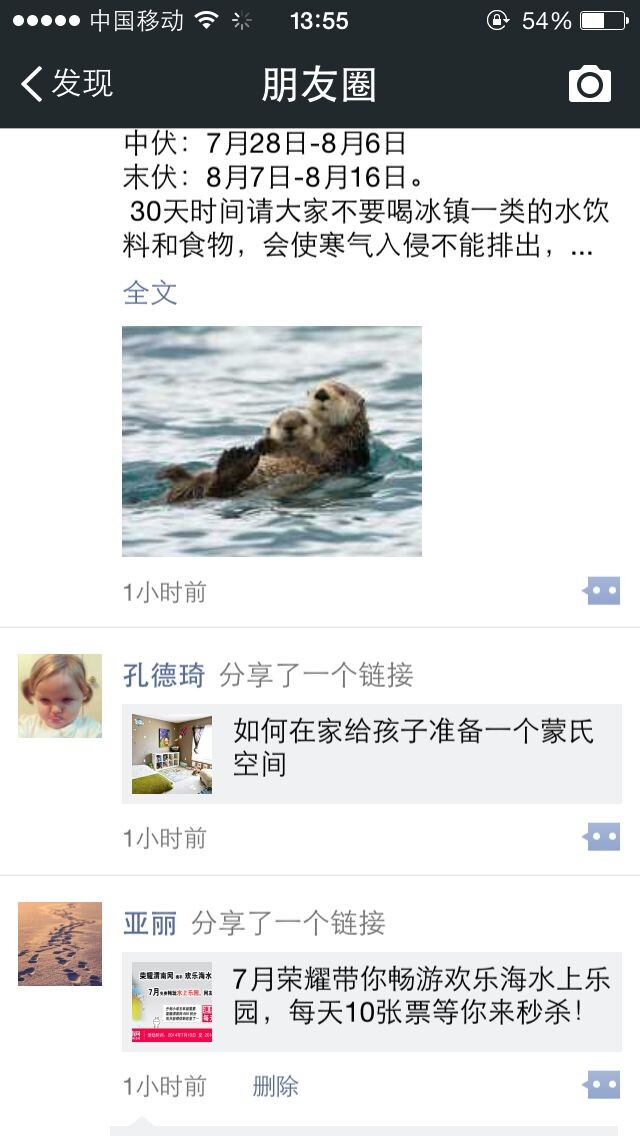The width and height of the screenshot is (640, 1136).
Task: Open the 欢乐海水上乐园 shared link card
Action: click(372, 1002)
